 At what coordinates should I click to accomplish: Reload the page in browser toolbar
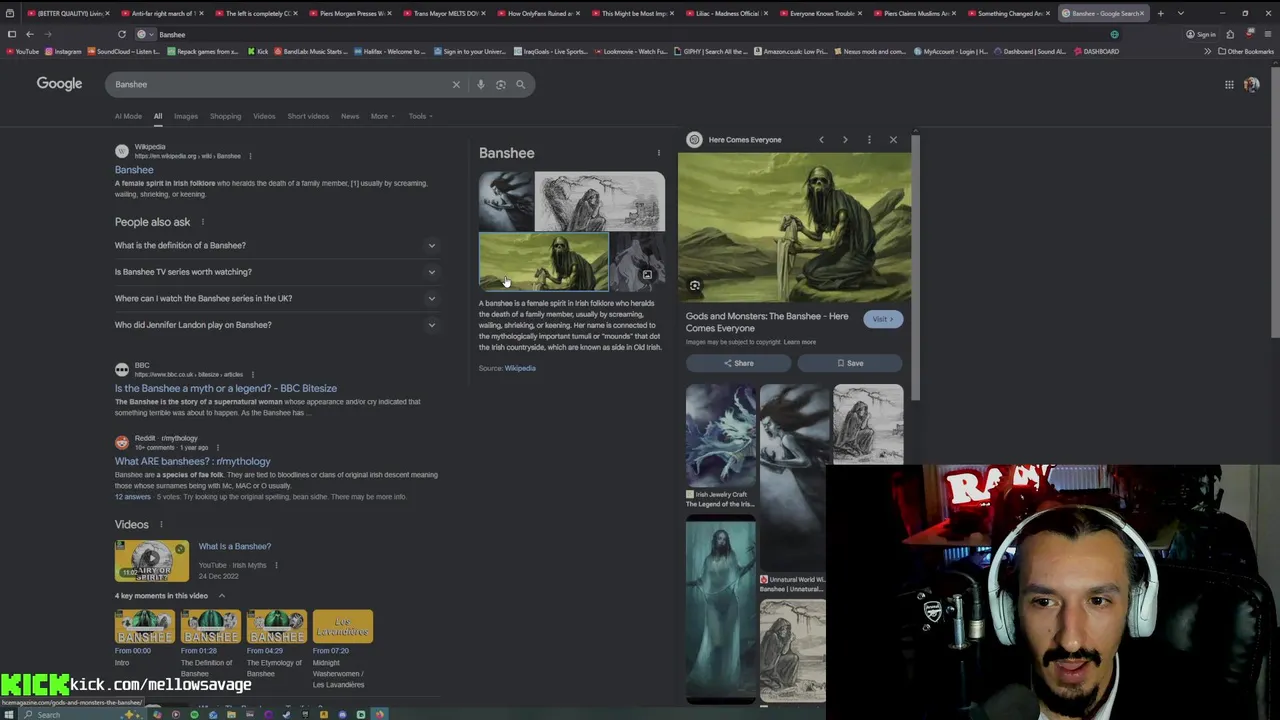pos(121,34)
